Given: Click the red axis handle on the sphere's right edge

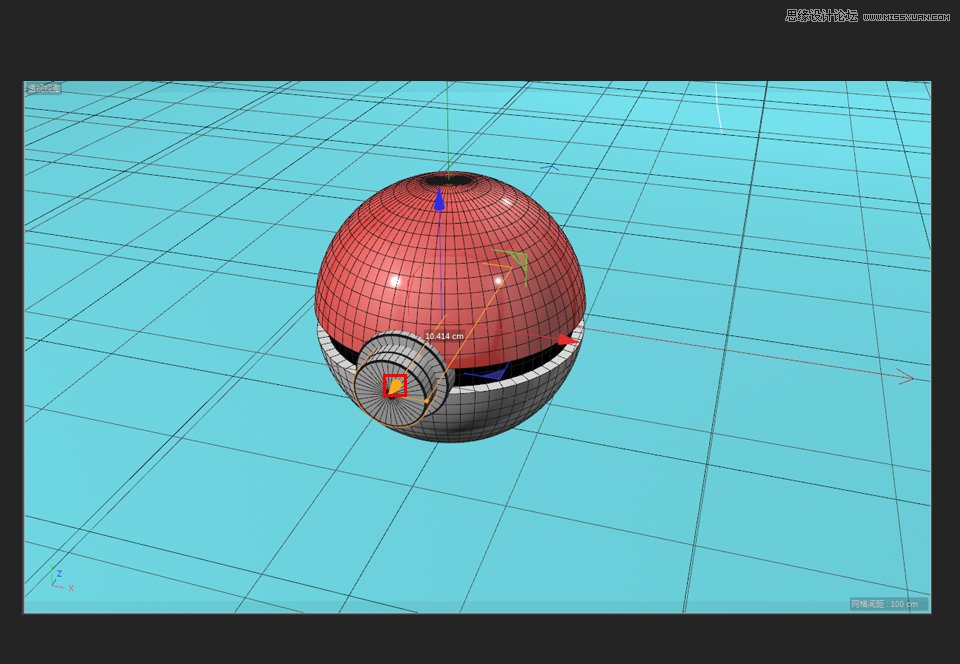Looking at the screenshot, I should [566, 340].
